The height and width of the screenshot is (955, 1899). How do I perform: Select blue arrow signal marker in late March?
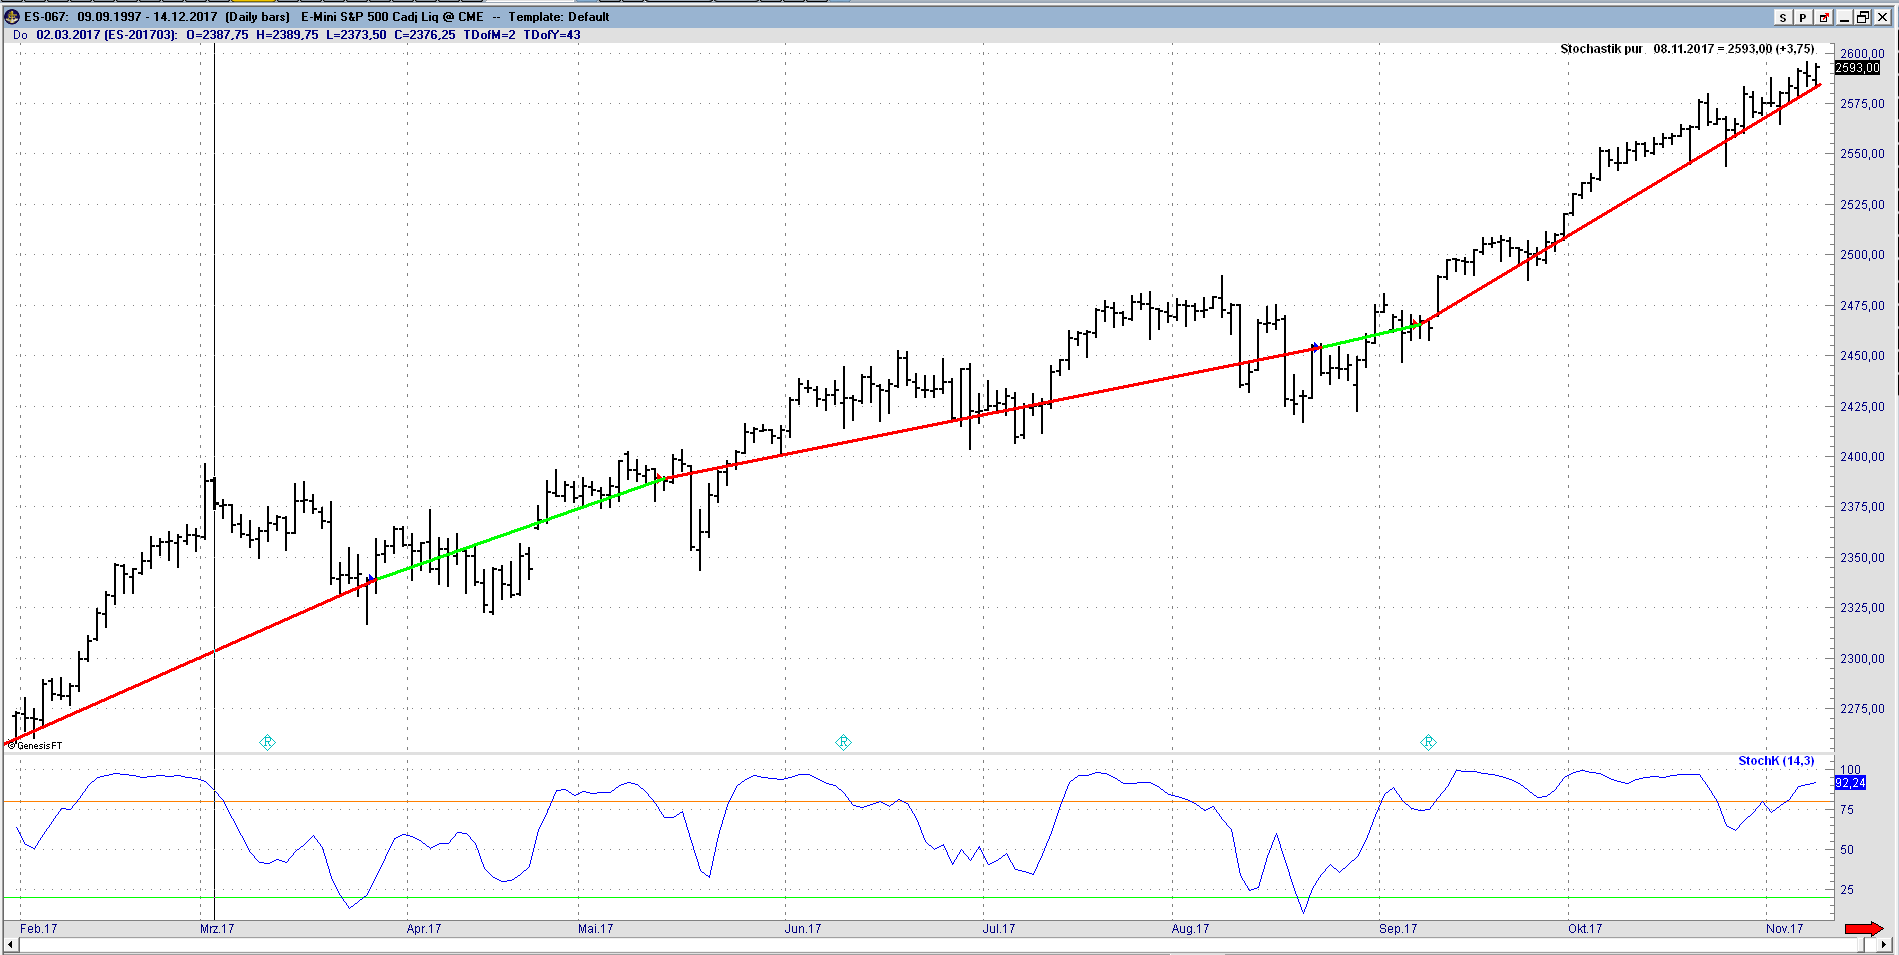pyautogui.click(x=371, y=579)
